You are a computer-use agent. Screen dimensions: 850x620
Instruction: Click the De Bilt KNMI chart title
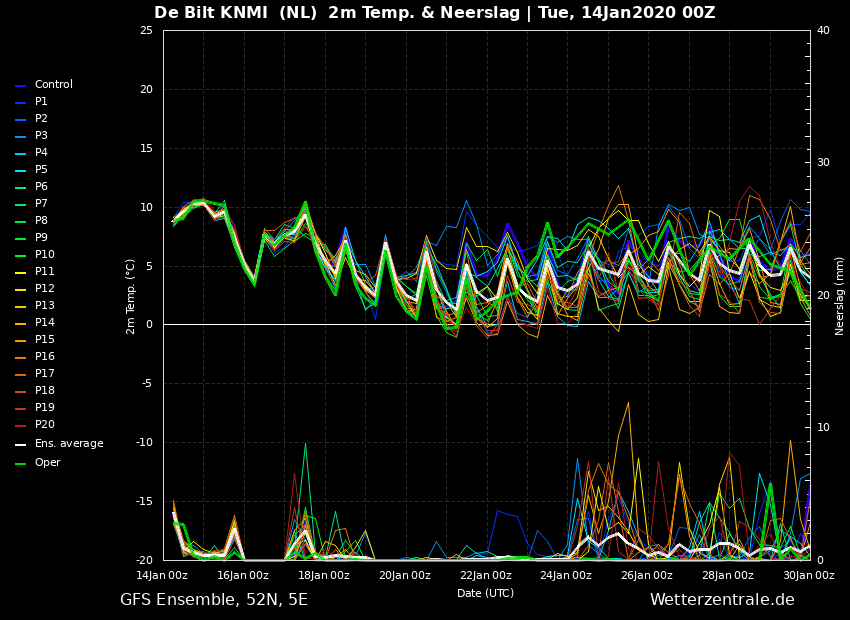point(434,13)
